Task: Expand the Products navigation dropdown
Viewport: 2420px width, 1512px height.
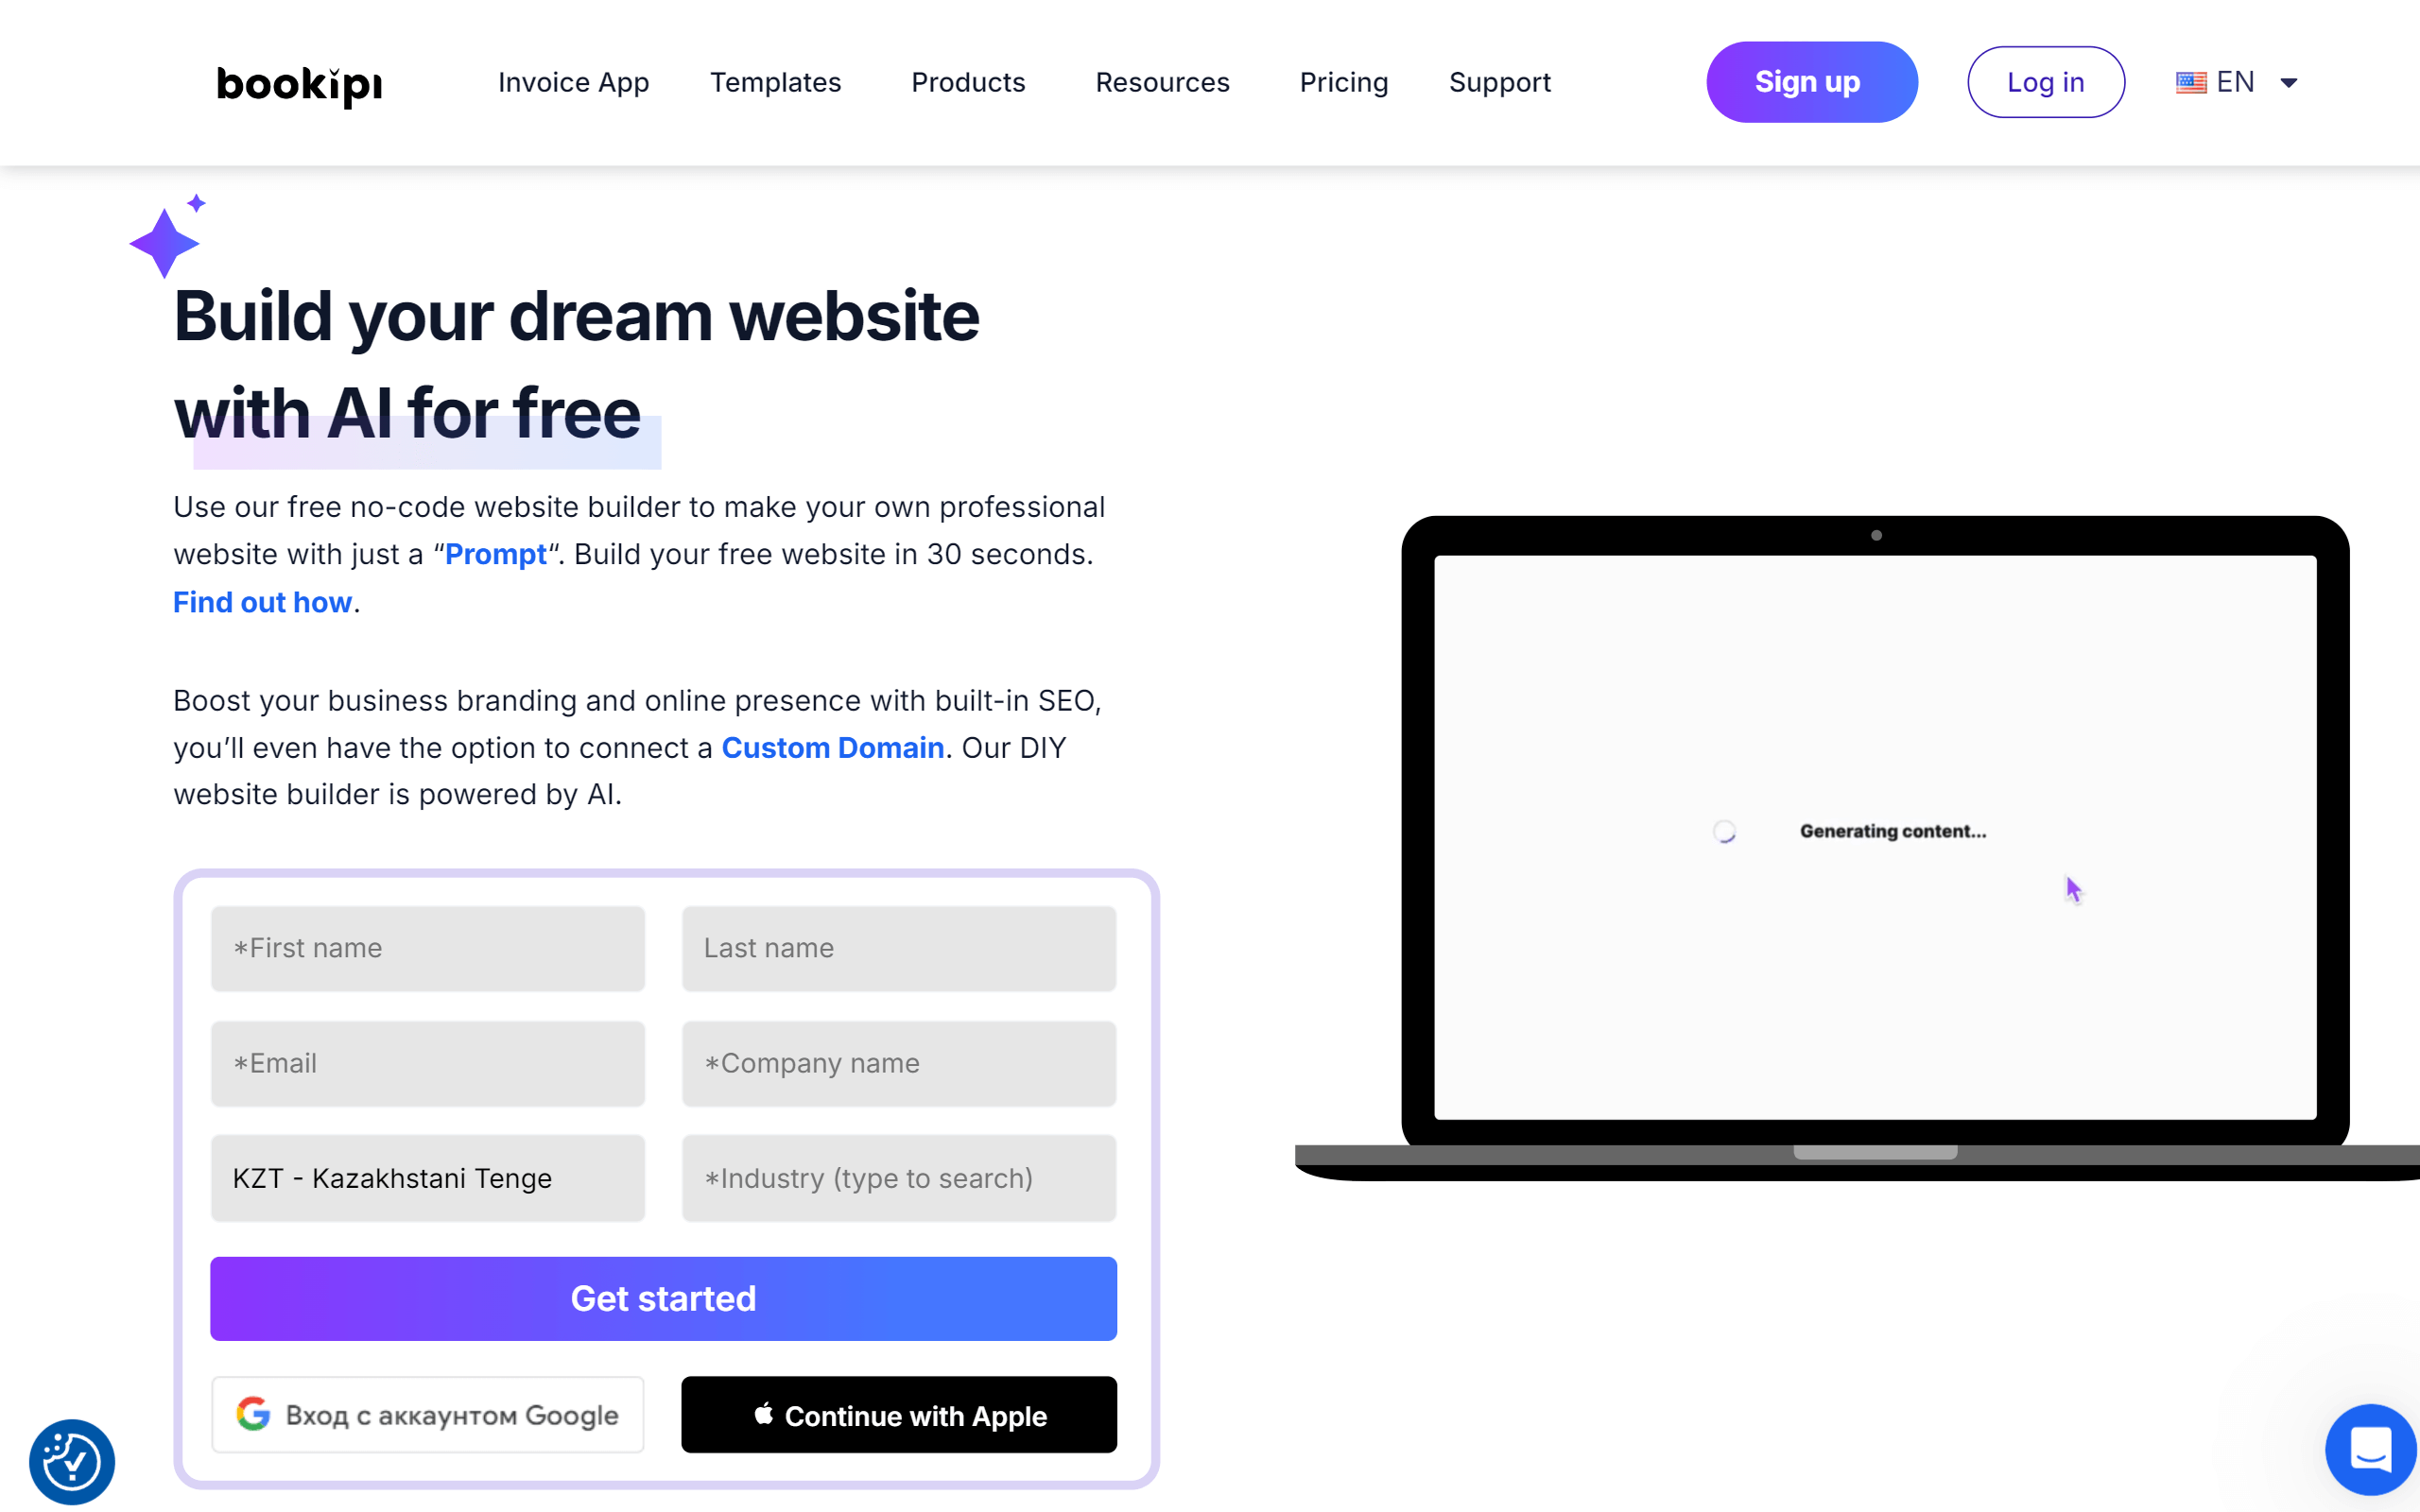Action: 967,82
